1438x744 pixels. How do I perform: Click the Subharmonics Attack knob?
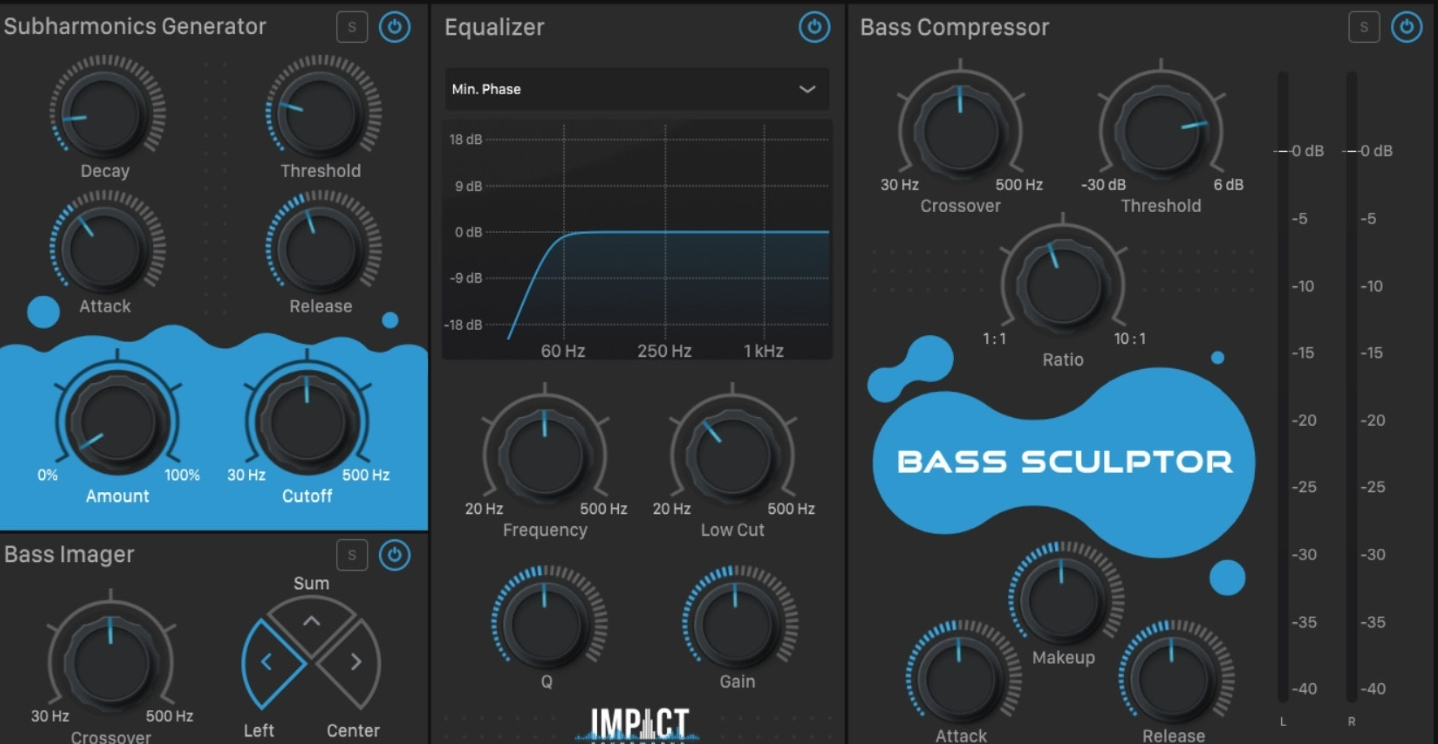(106, 248)
